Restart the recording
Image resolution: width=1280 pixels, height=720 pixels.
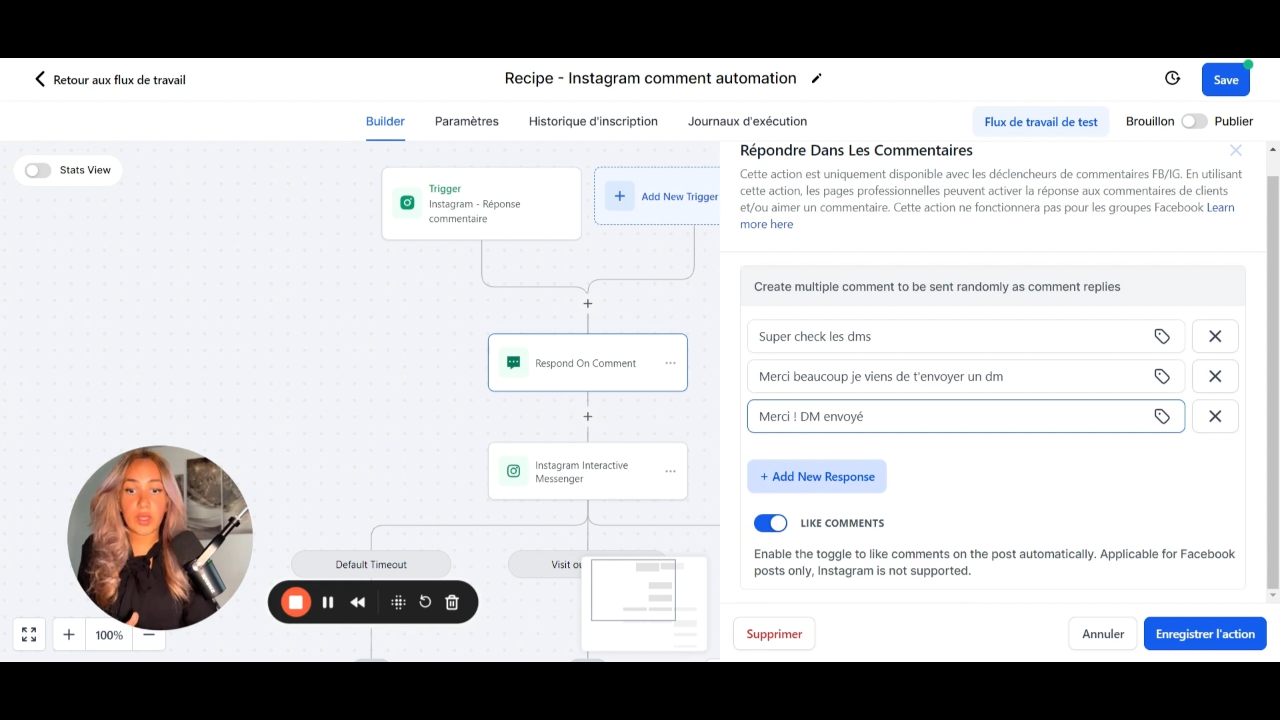point(425,602)
